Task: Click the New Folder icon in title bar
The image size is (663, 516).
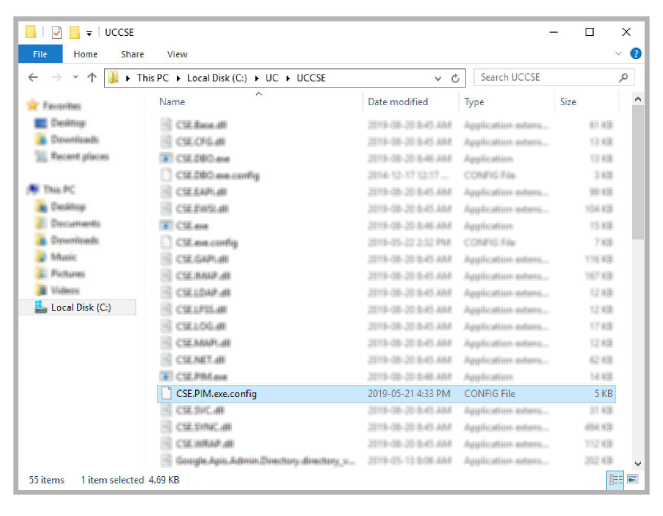Action: [74, 32]
